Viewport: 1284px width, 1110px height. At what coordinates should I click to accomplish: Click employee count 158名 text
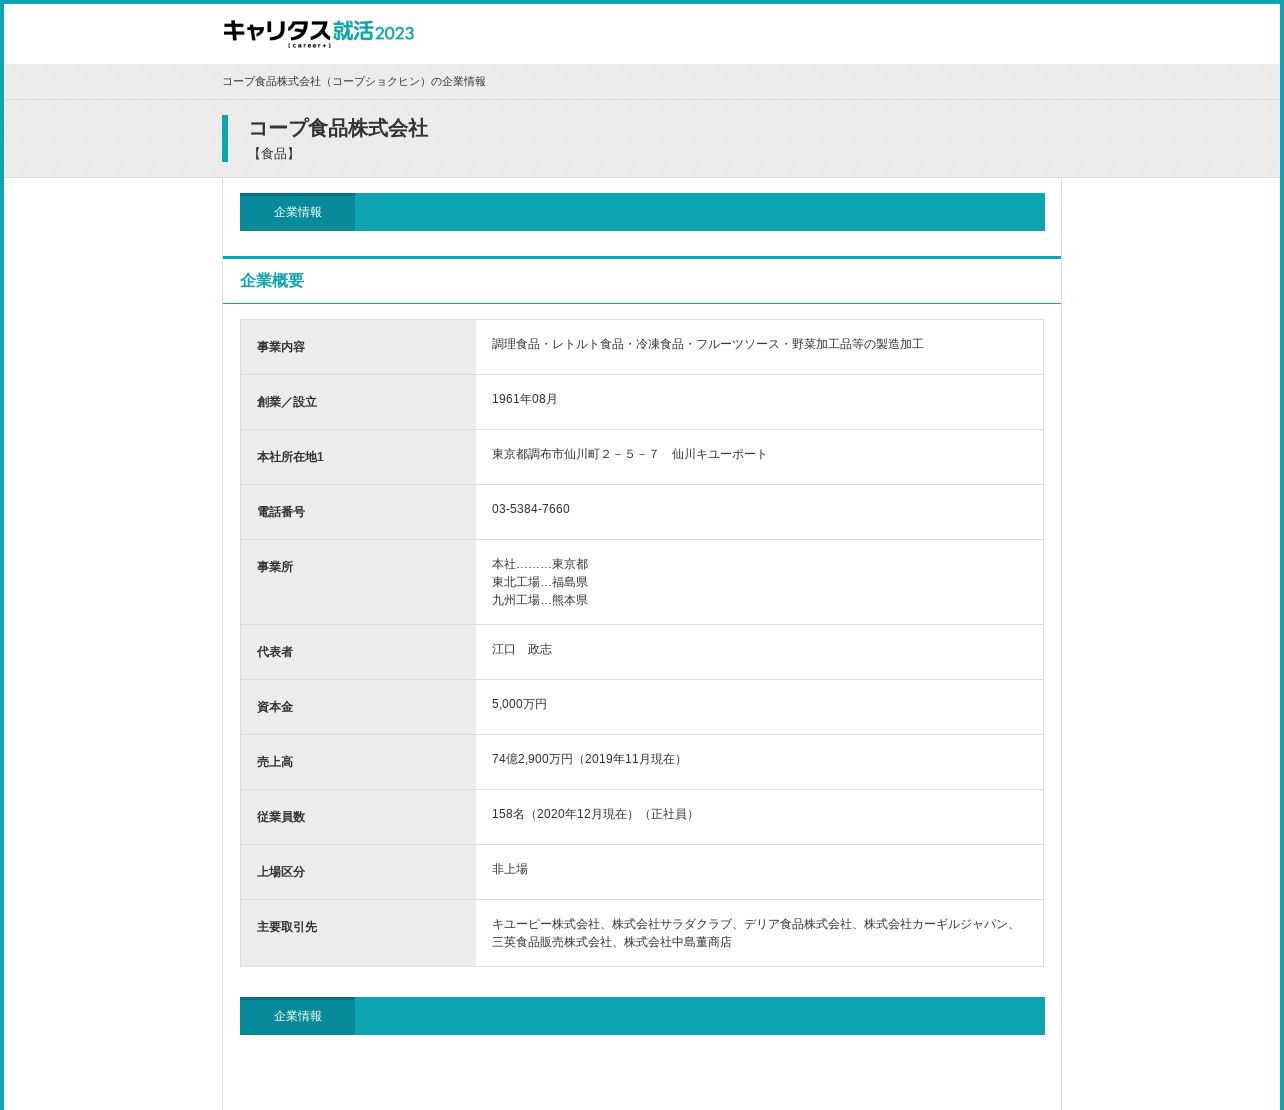595,814
